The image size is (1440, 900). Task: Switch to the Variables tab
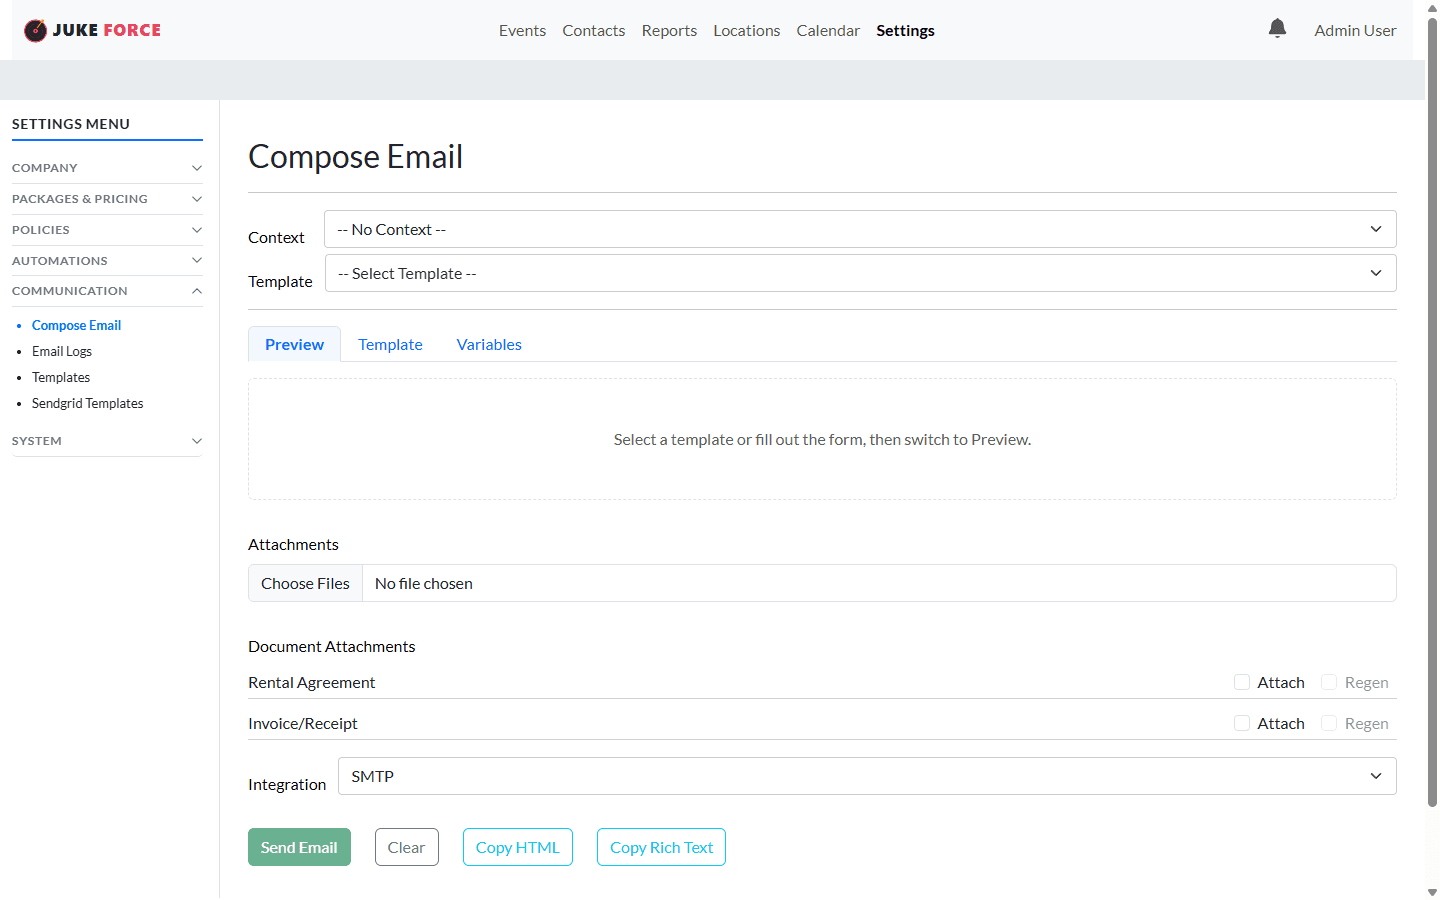pos(489,344)
